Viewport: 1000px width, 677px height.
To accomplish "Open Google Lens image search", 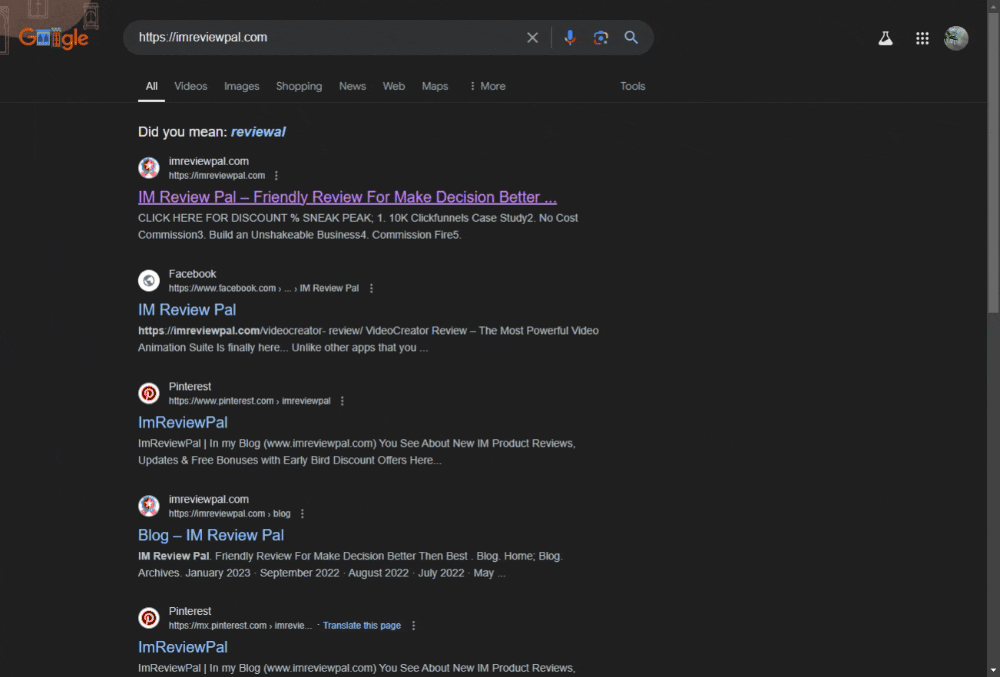I will pos(600,38).
